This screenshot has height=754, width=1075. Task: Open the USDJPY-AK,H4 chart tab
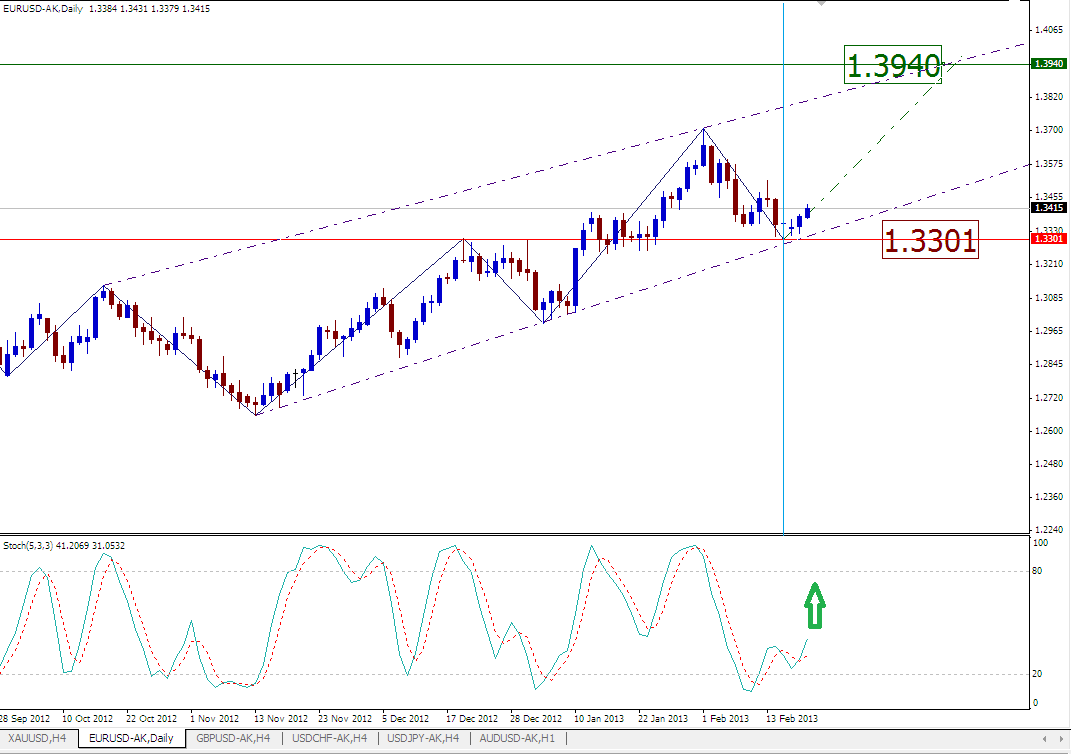coord(424,738)
